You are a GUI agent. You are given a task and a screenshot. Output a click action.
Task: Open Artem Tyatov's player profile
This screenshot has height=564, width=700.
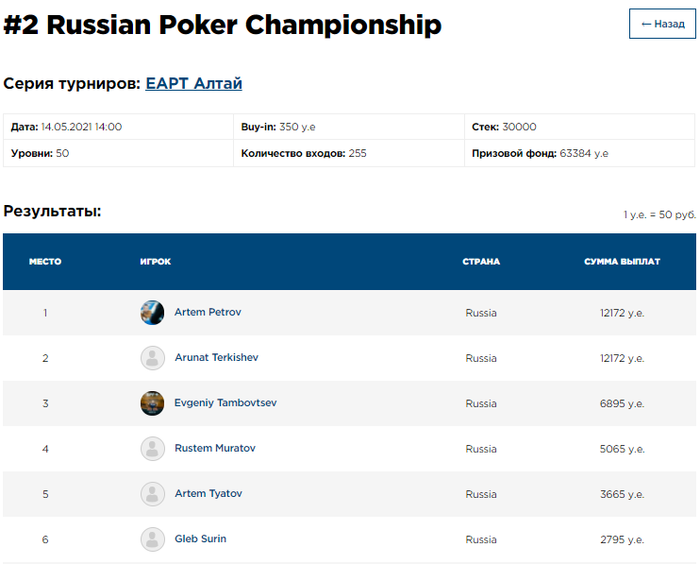(x=208, y=493)
